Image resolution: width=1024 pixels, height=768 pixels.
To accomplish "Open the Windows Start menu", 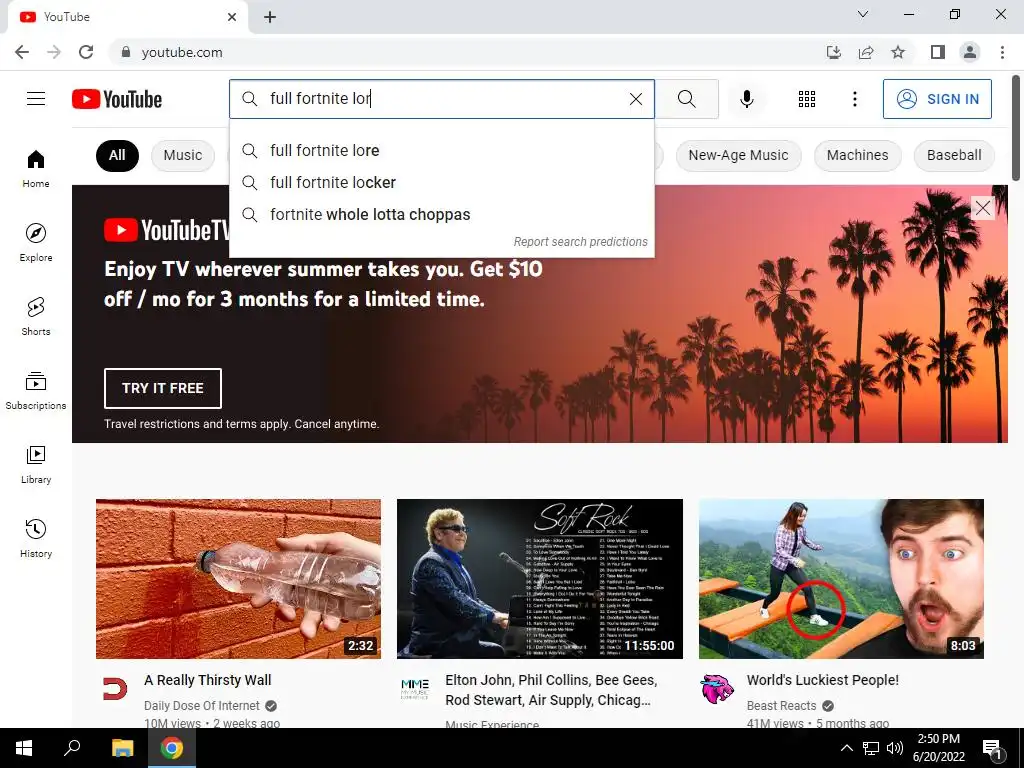I will [24, 748].
